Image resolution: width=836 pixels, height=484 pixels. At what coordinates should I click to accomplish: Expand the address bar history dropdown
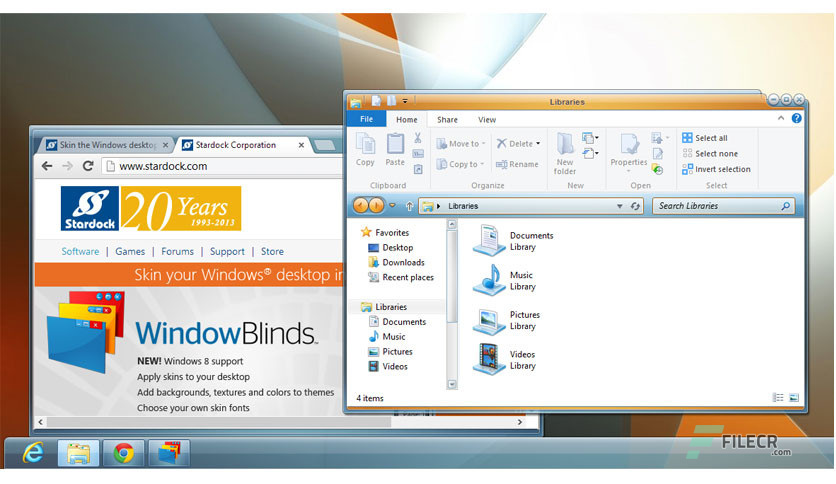tap(620, 206)
